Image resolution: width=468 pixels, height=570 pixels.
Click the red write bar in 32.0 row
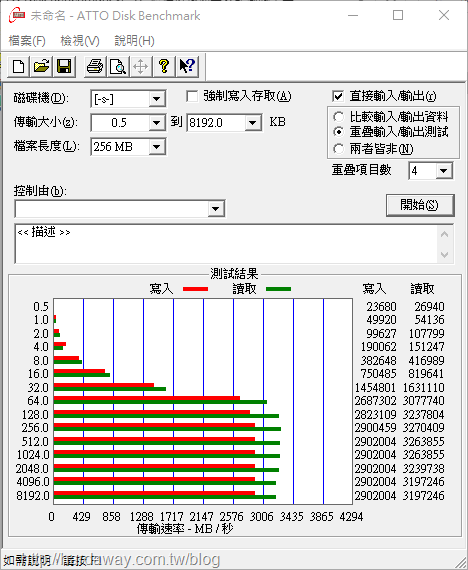[x=104, y=385]
